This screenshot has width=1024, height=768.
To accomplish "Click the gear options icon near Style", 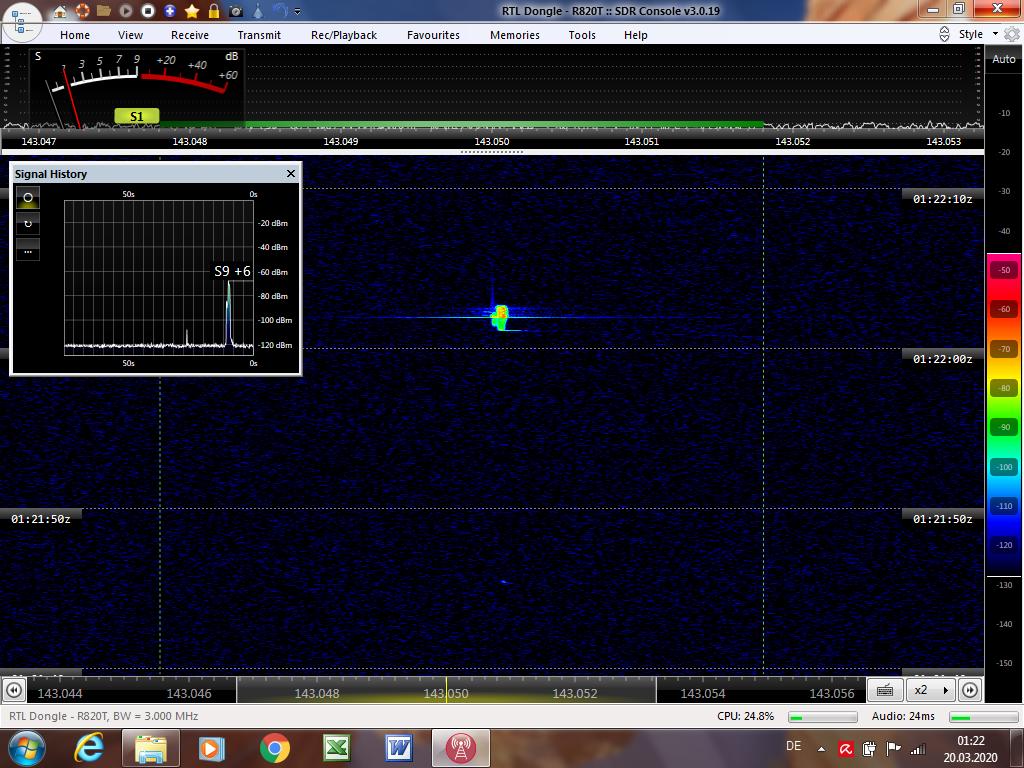I will [1012, 34].
